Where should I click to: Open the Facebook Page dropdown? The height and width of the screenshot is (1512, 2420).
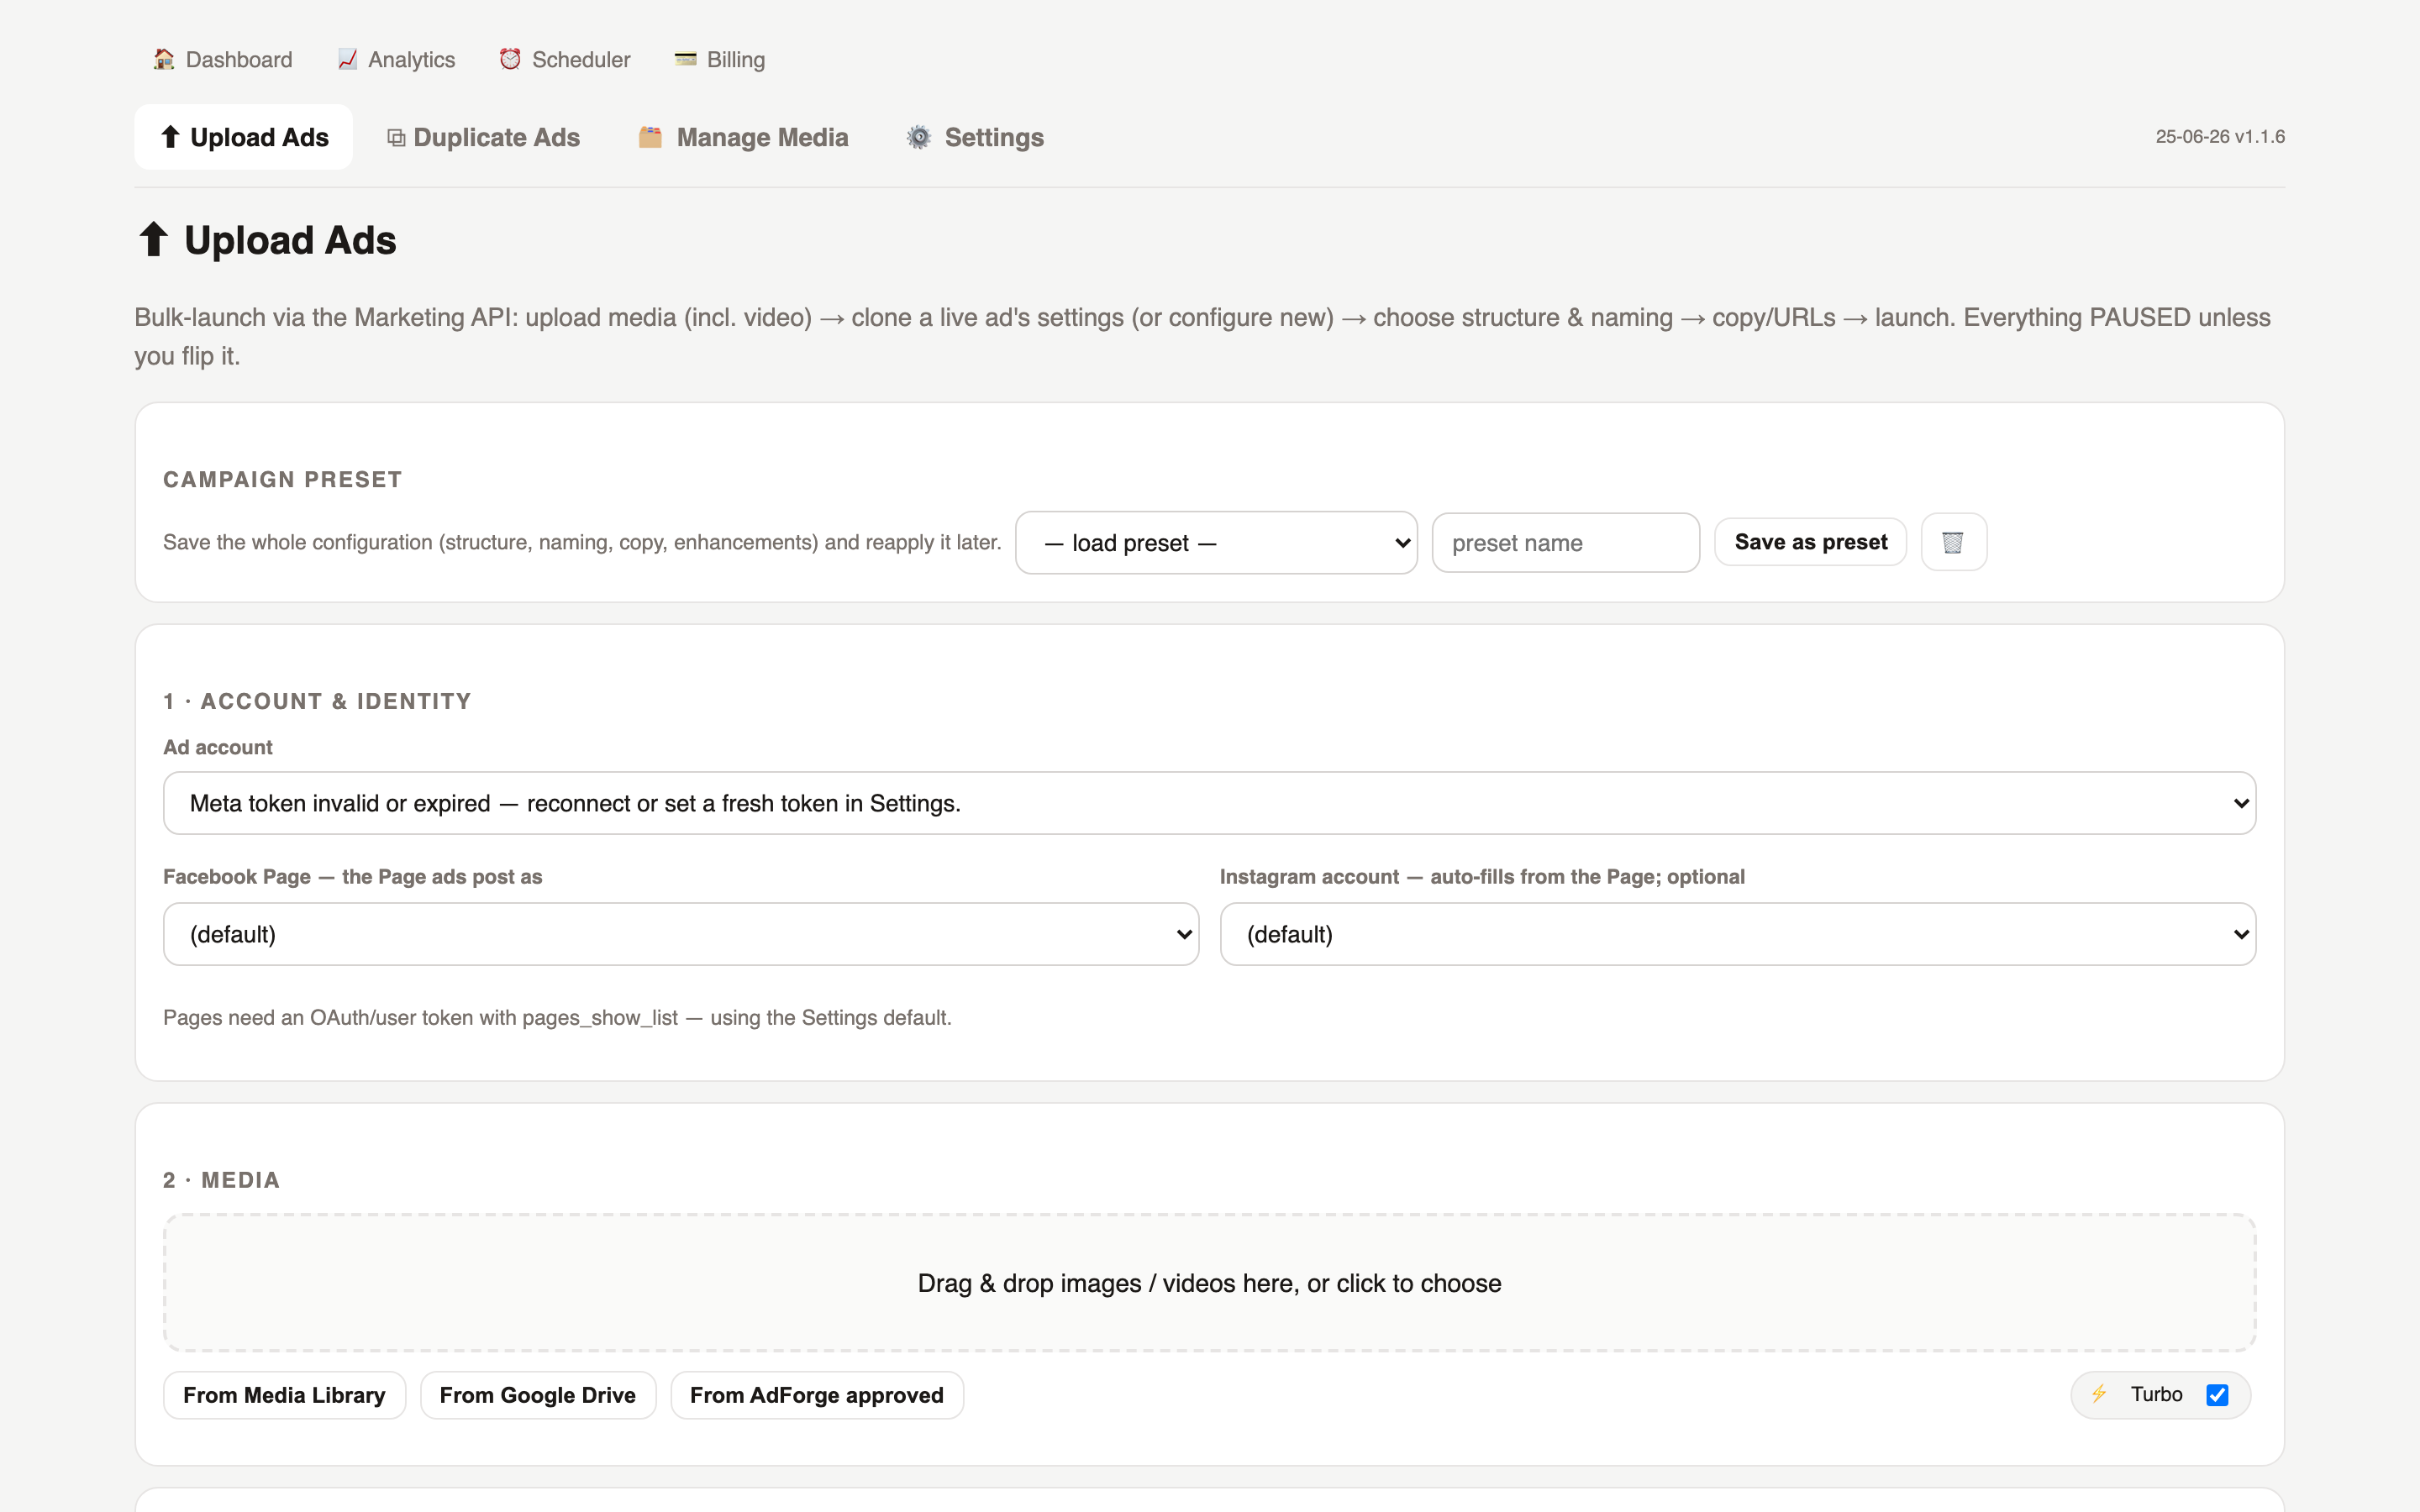[681, 934]
